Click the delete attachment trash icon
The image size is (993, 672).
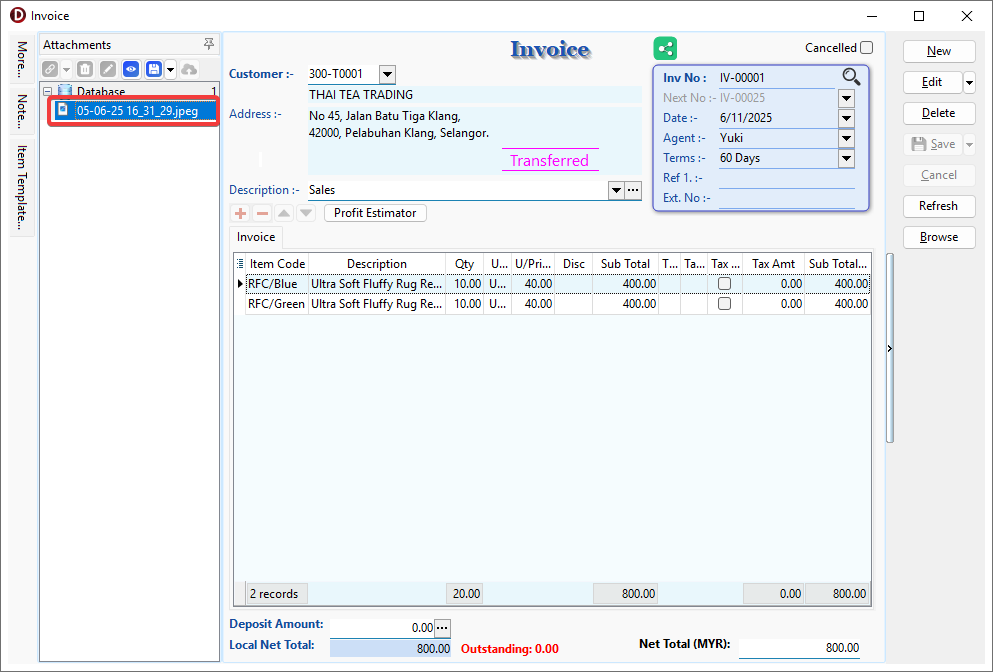point(85,69)
